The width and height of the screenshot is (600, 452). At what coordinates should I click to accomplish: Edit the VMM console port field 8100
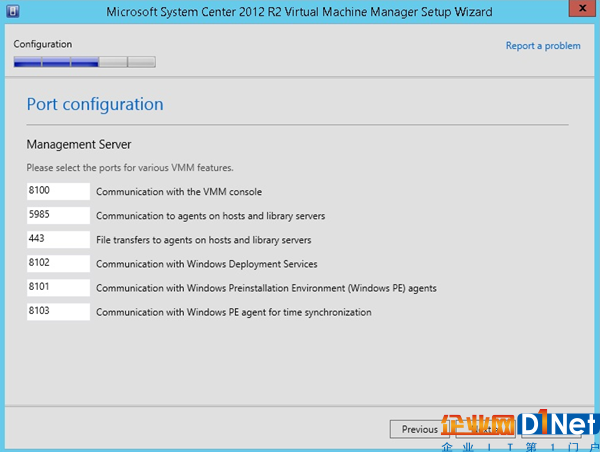(x=58, y=191)
